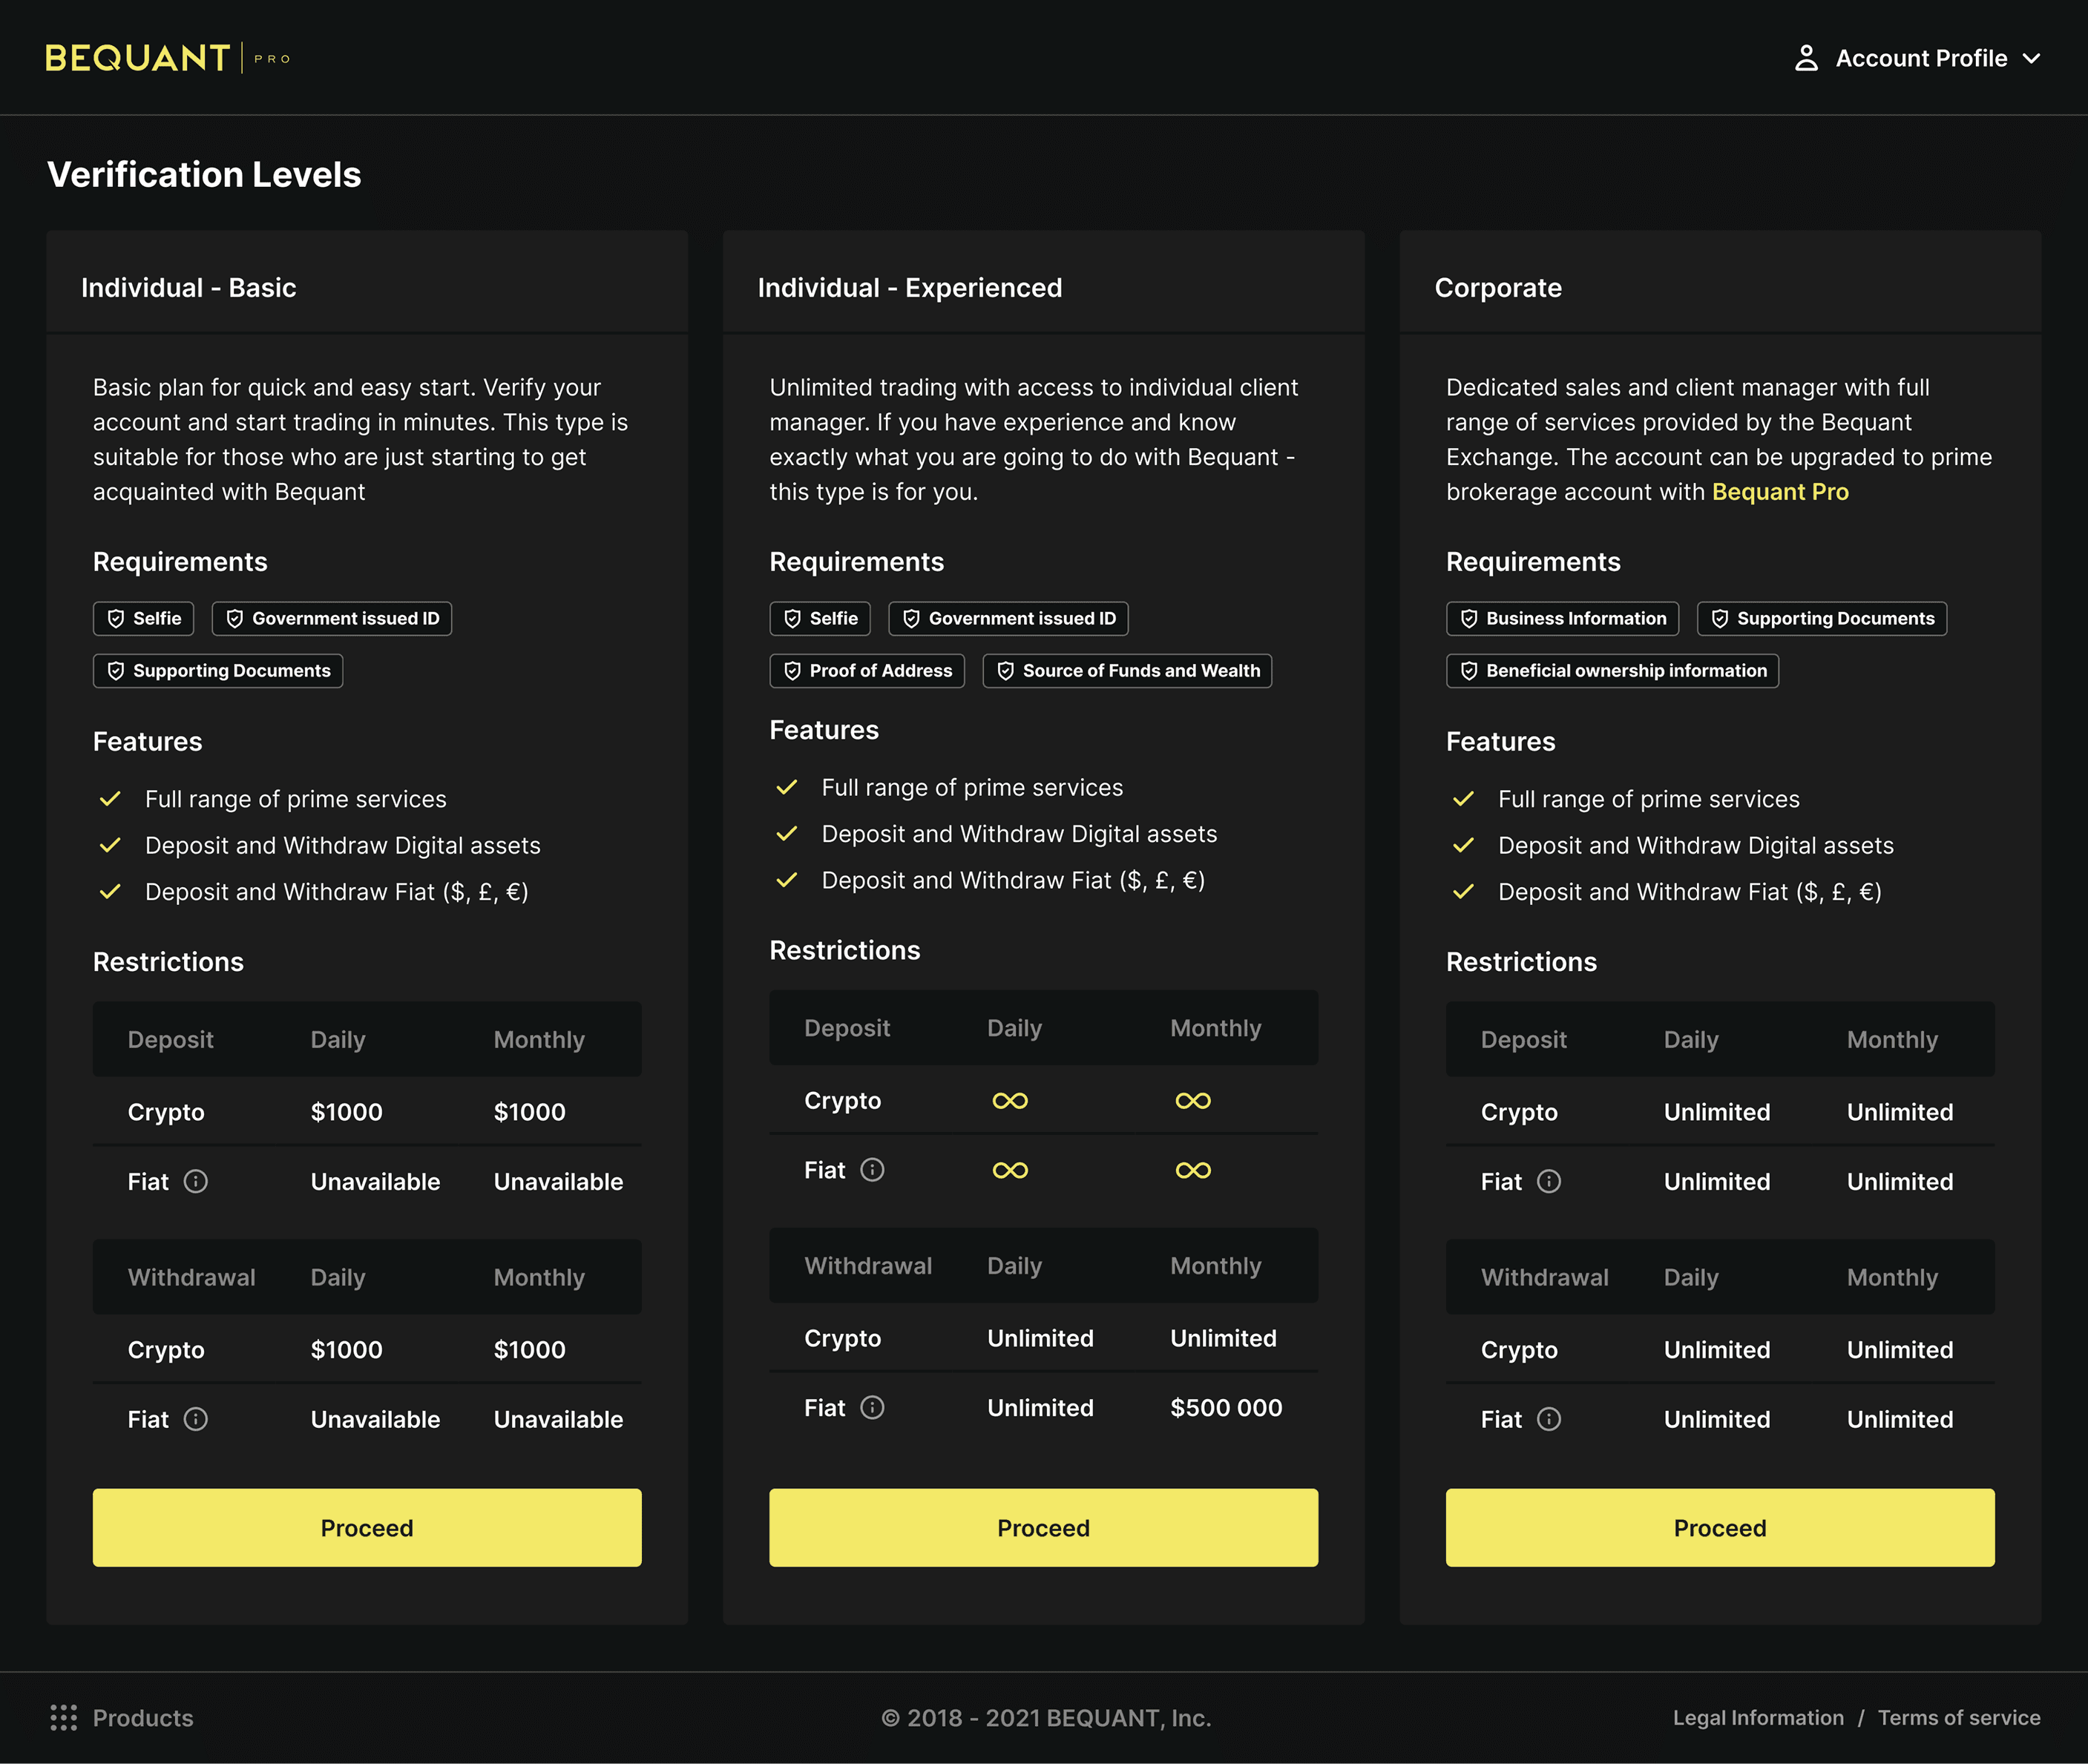Proceed with Individual - Basic plan
The height and width of the screenshot is (1764, 2088).
pos(367,1527)
